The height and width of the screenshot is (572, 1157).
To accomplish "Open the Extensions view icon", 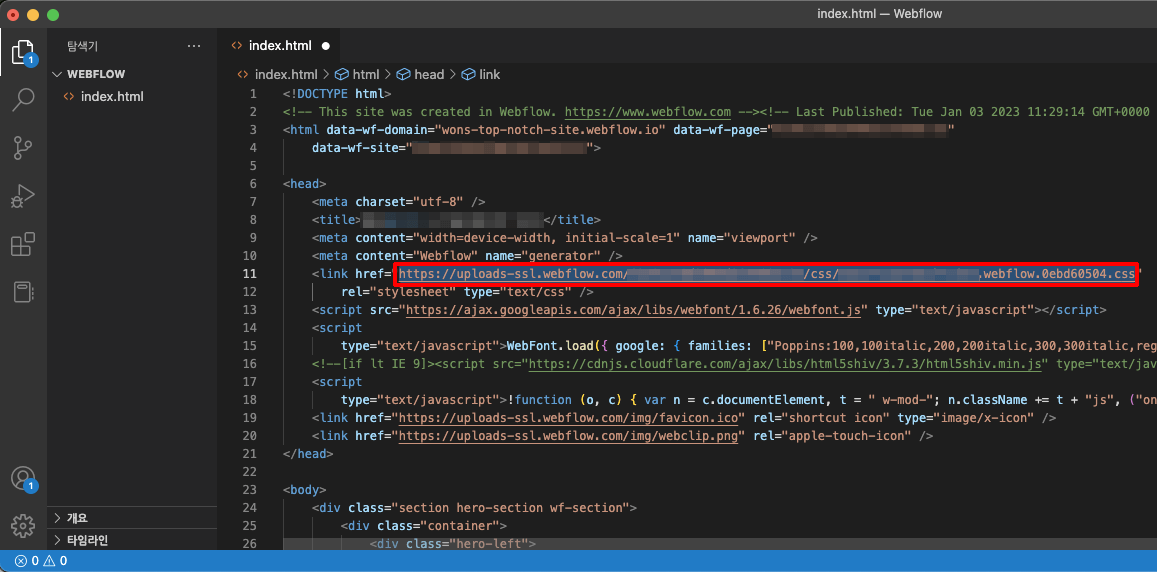I will 24,244.
